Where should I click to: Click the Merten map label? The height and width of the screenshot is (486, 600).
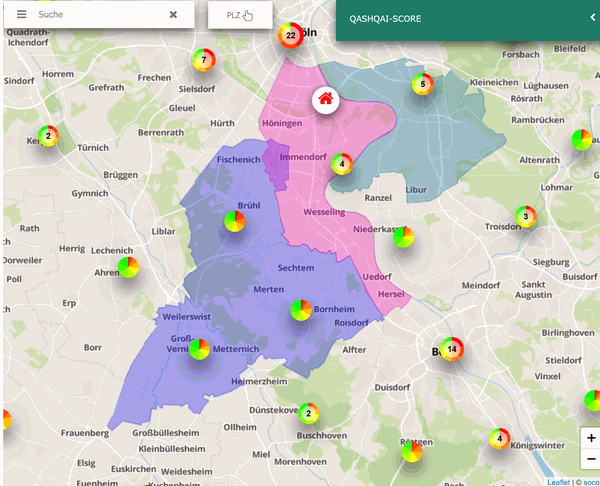click(x=269, y=289)
